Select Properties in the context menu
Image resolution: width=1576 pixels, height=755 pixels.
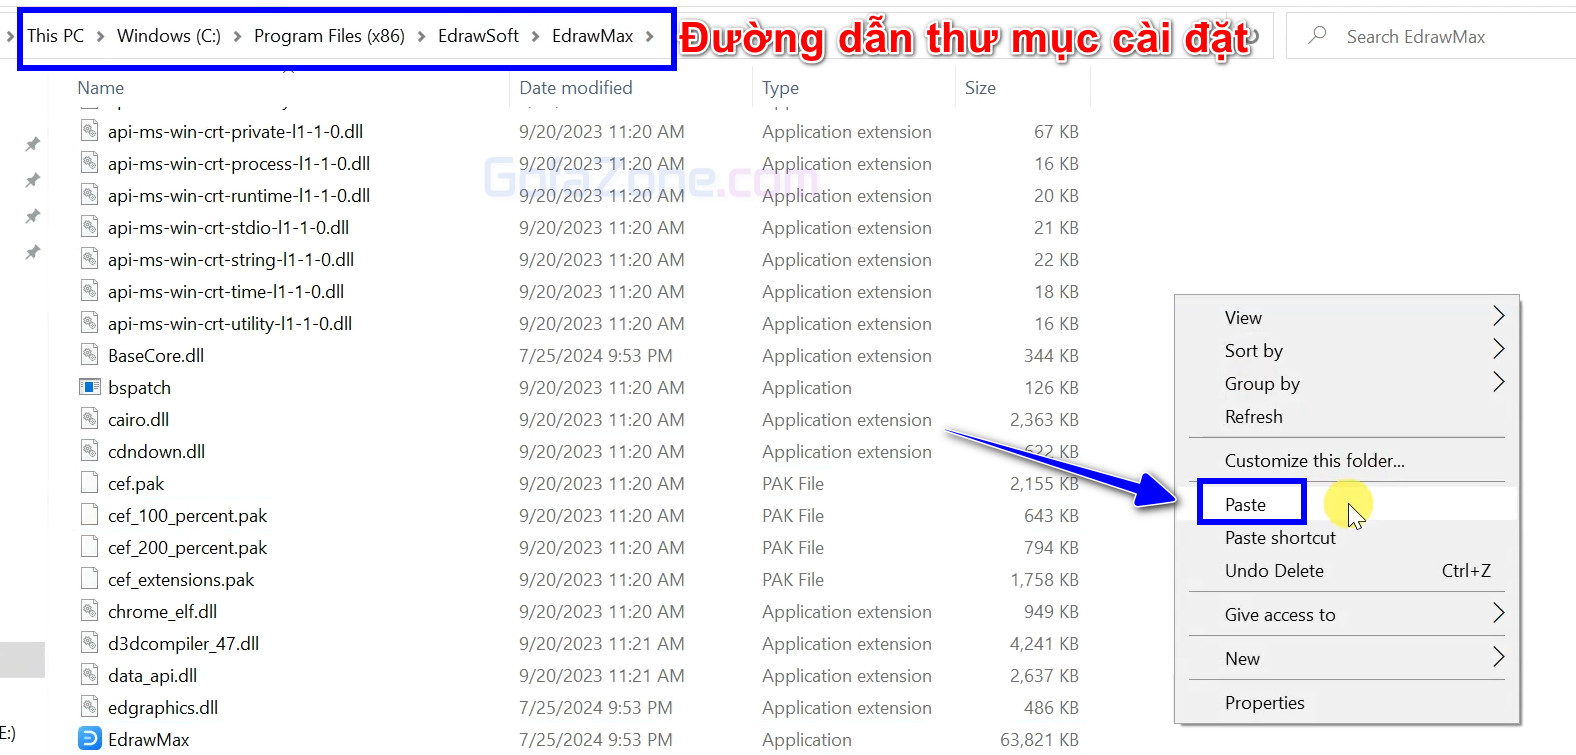1264,702
